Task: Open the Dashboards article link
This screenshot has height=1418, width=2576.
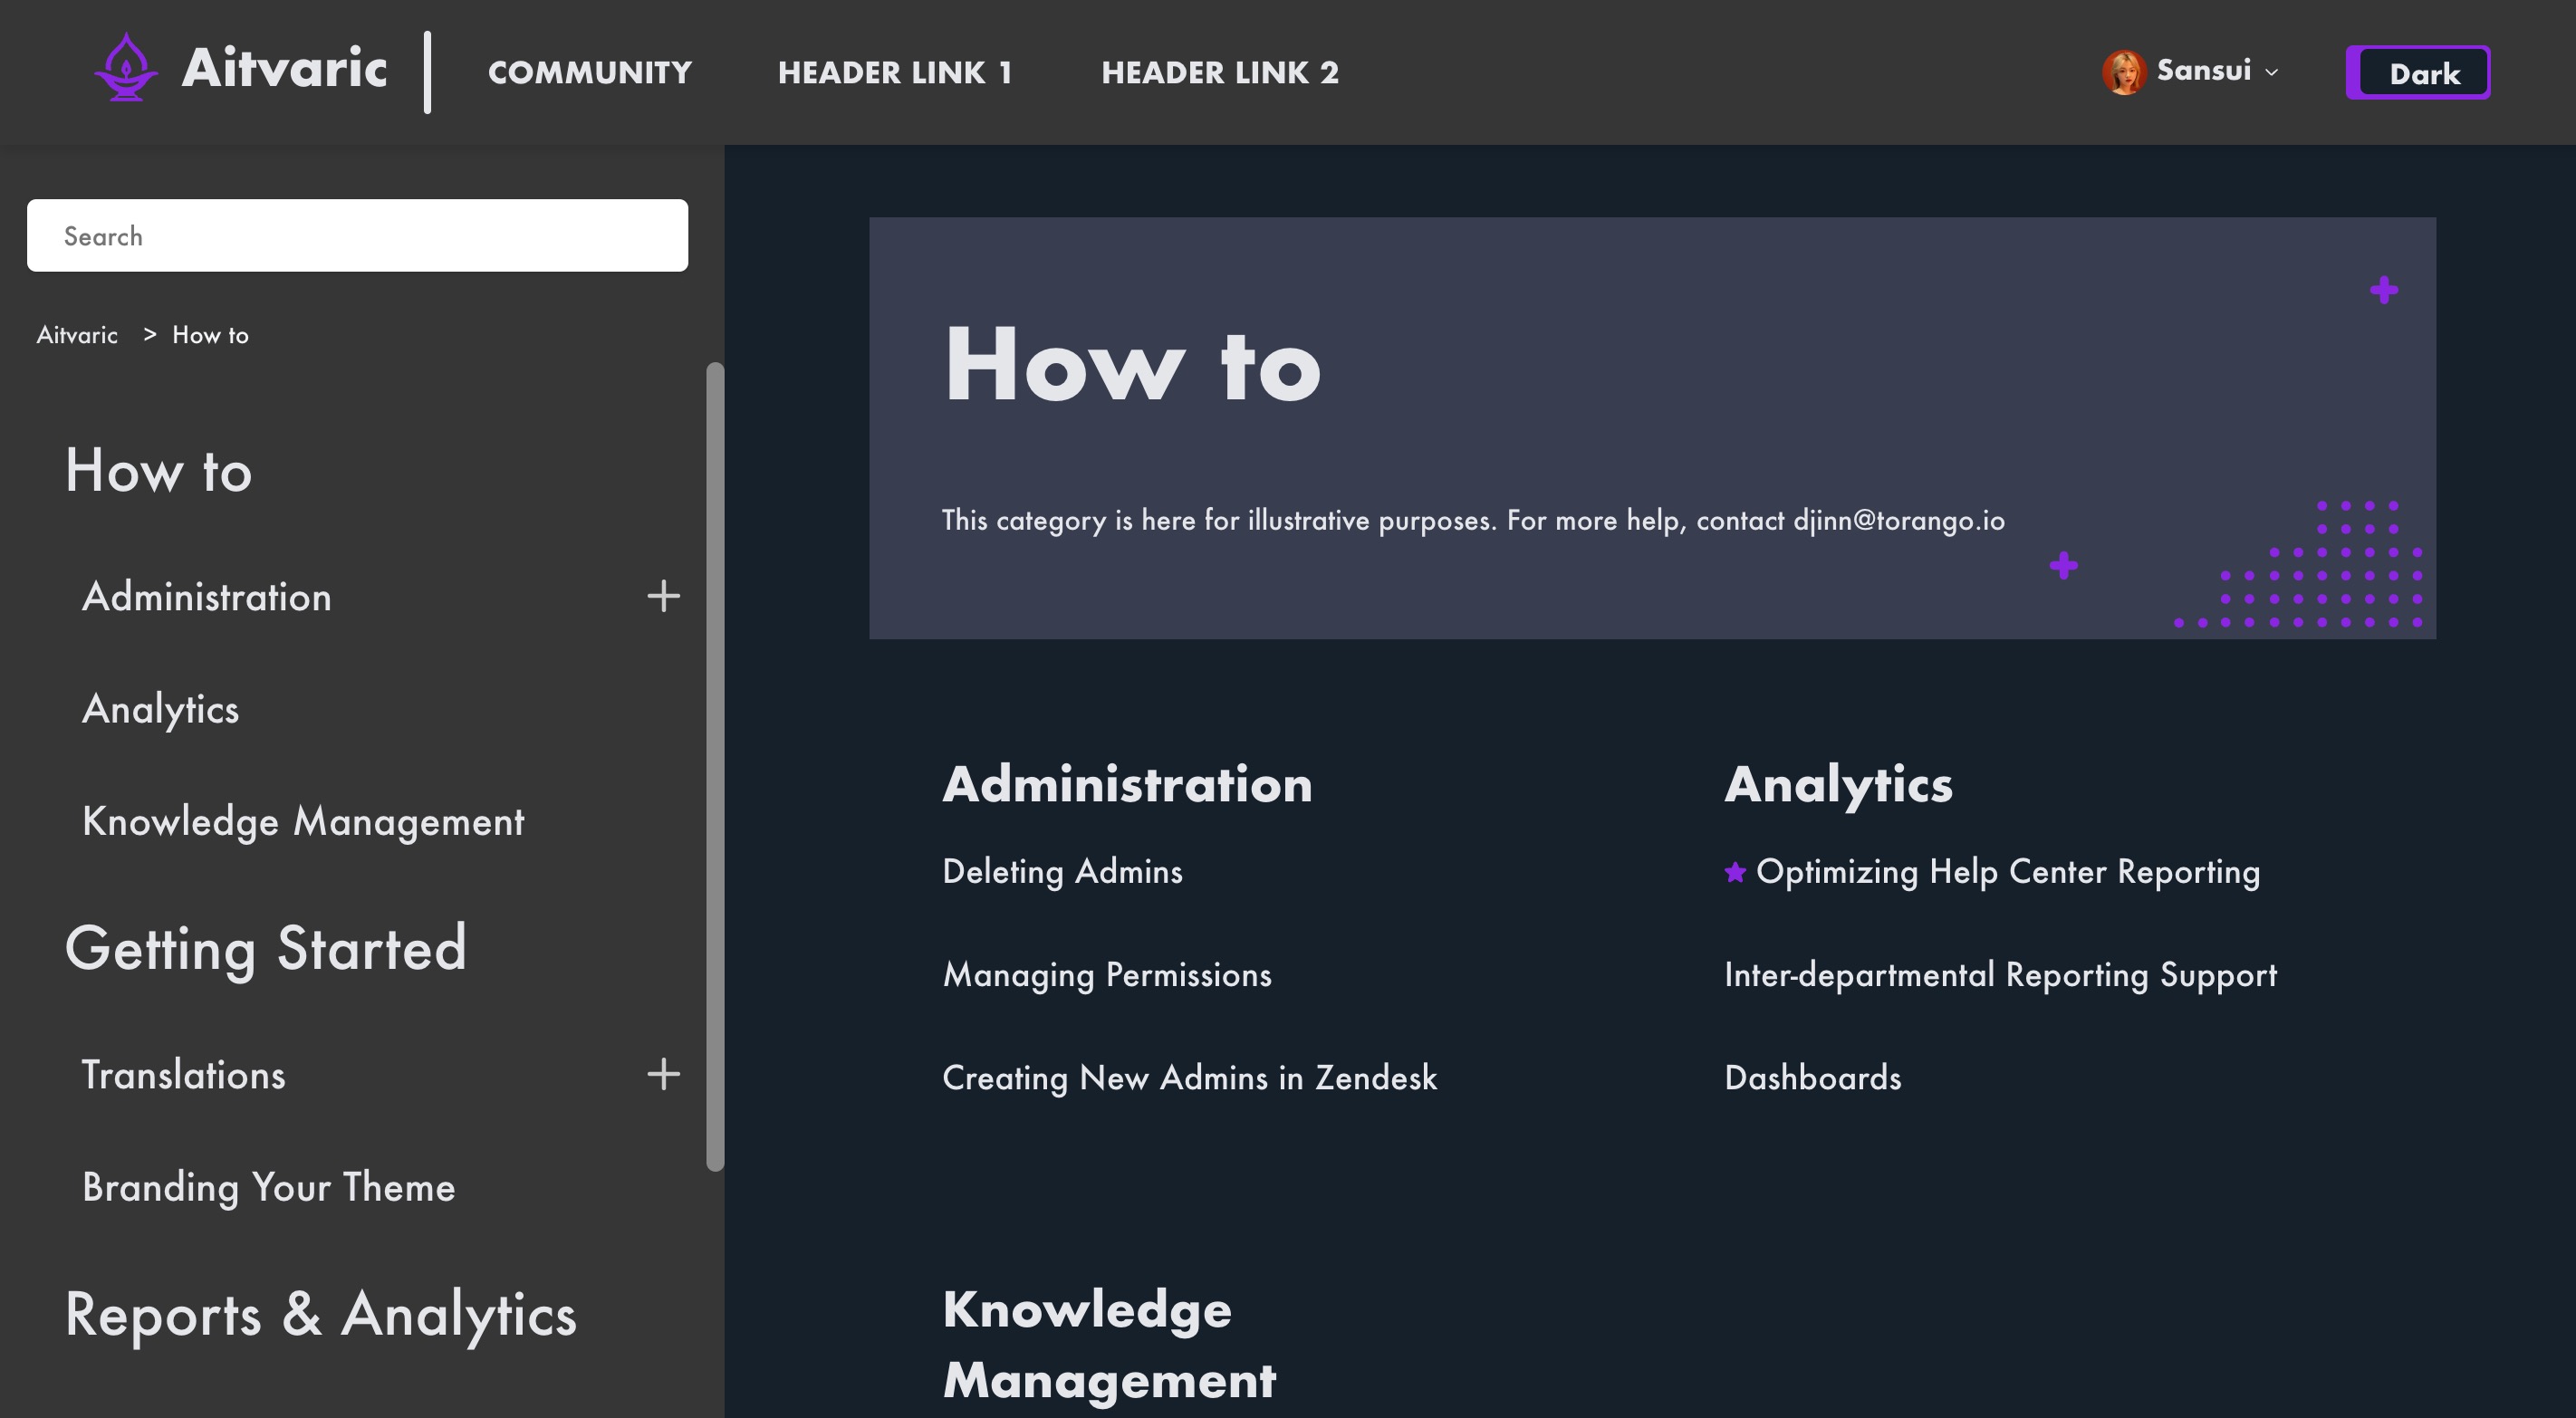Action: [1812, 1078]
